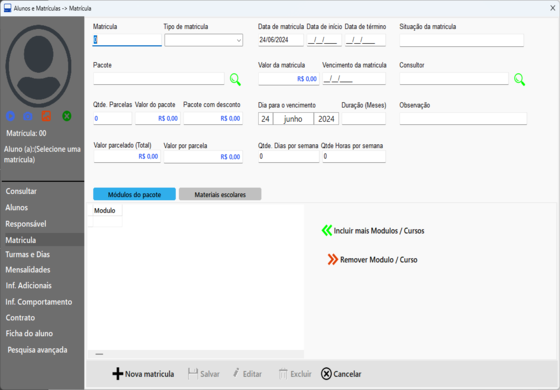Screen dimensions: 560x390
Task: Search consultants with Consultor magnifier icon
Action: click(519, 79)
